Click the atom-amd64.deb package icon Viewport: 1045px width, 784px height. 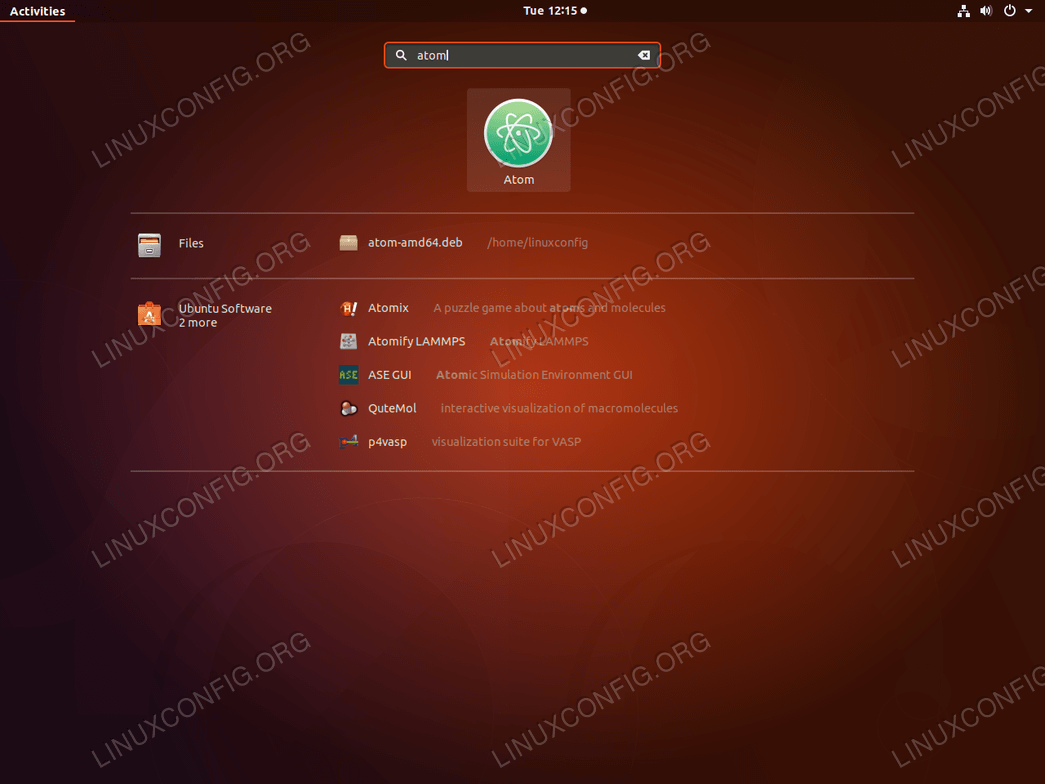349,243
